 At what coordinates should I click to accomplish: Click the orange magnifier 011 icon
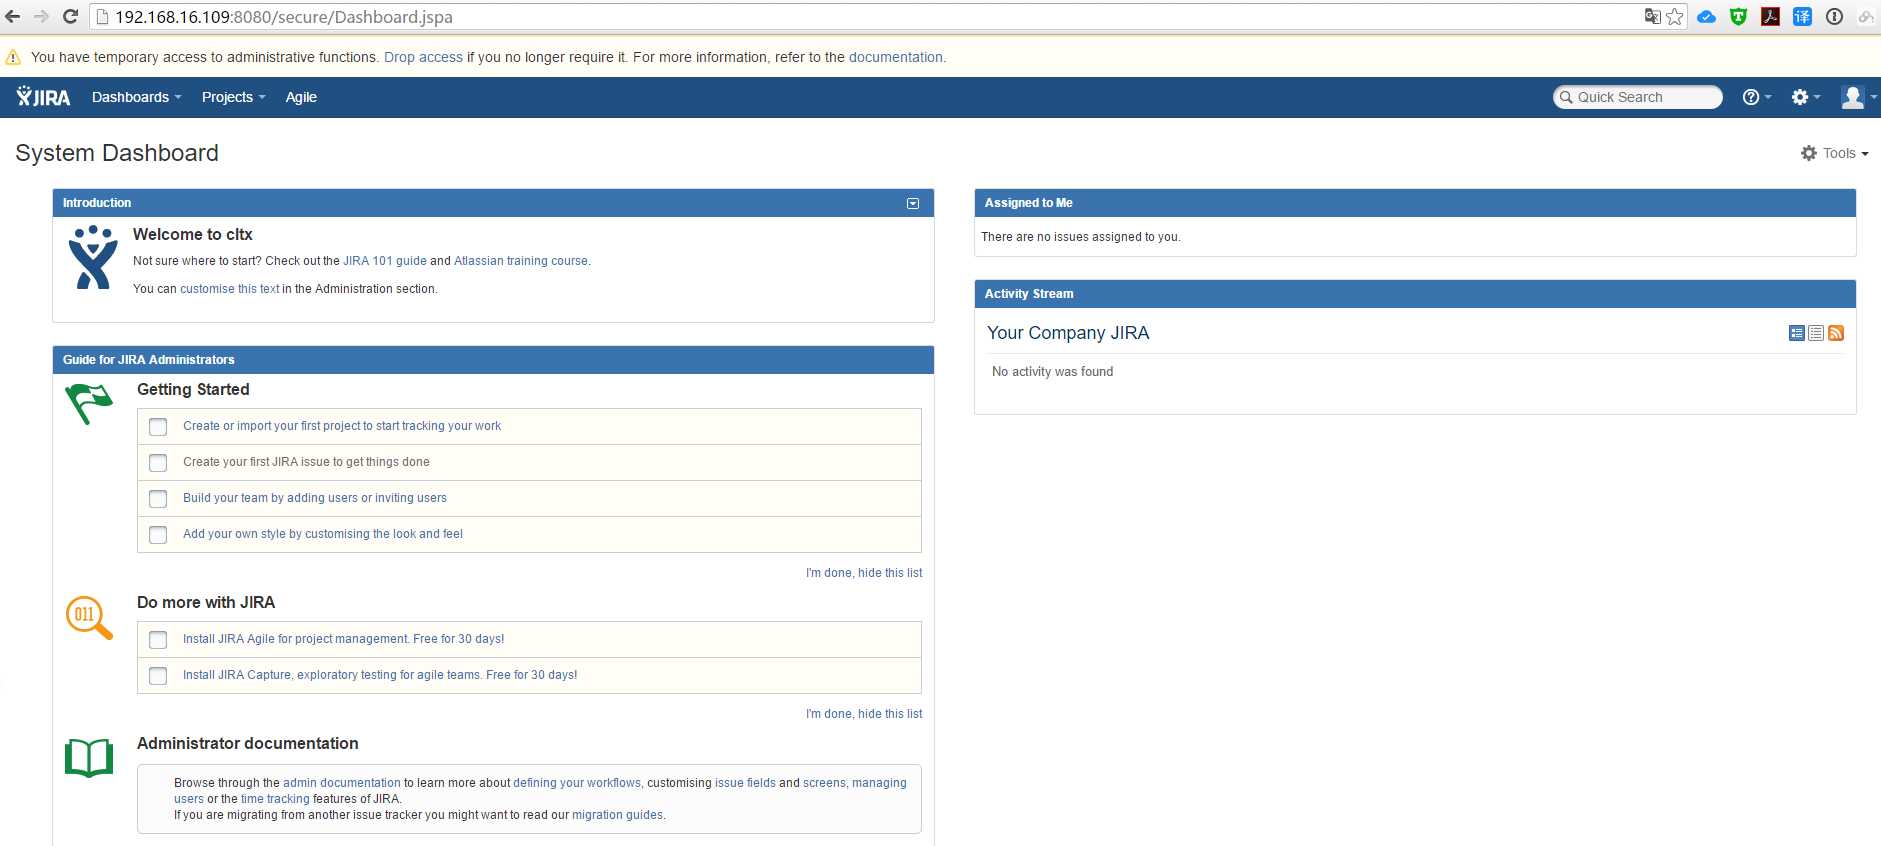[89, 618]
